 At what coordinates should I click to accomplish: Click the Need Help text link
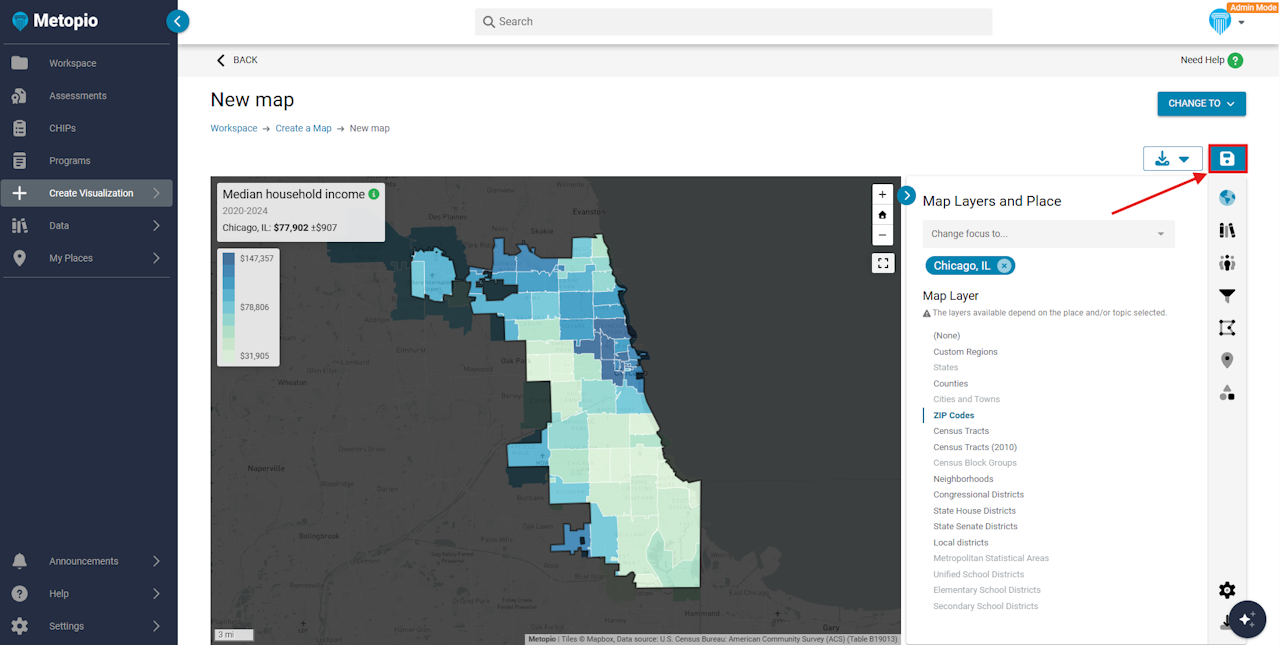coord(1202,60)
